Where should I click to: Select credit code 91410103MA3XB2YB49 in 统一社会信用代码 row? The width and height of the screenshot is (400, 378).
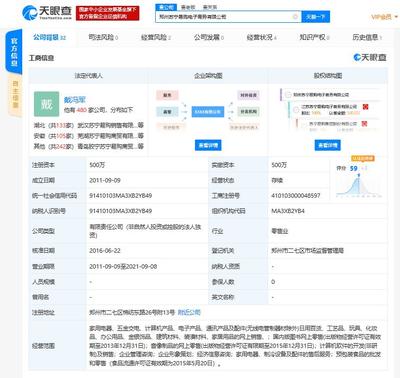(x=121, y=196)
